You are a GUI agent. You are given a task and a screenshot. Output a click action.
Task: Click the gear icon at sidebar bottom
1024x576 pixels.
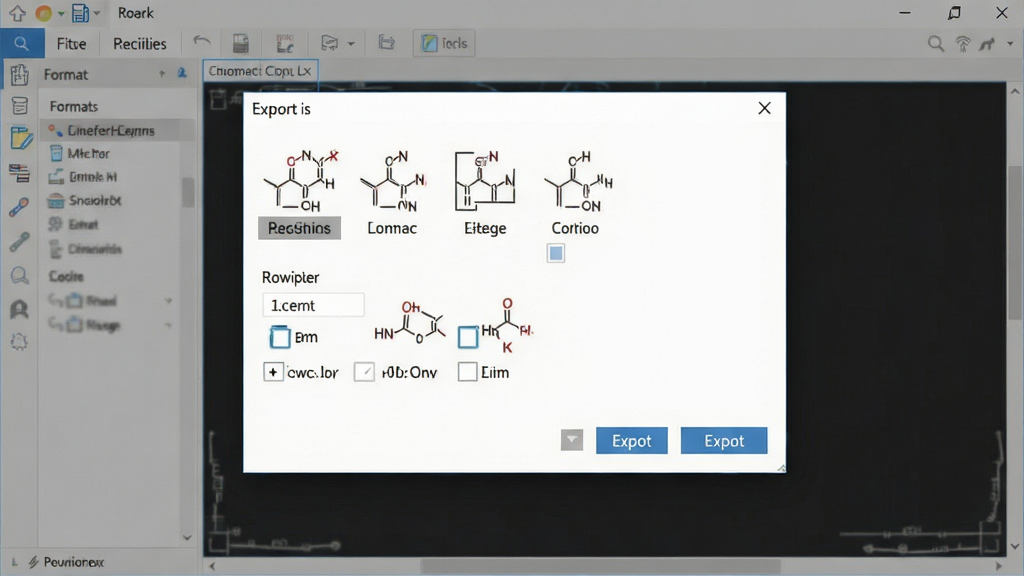[x=19, y=342]
